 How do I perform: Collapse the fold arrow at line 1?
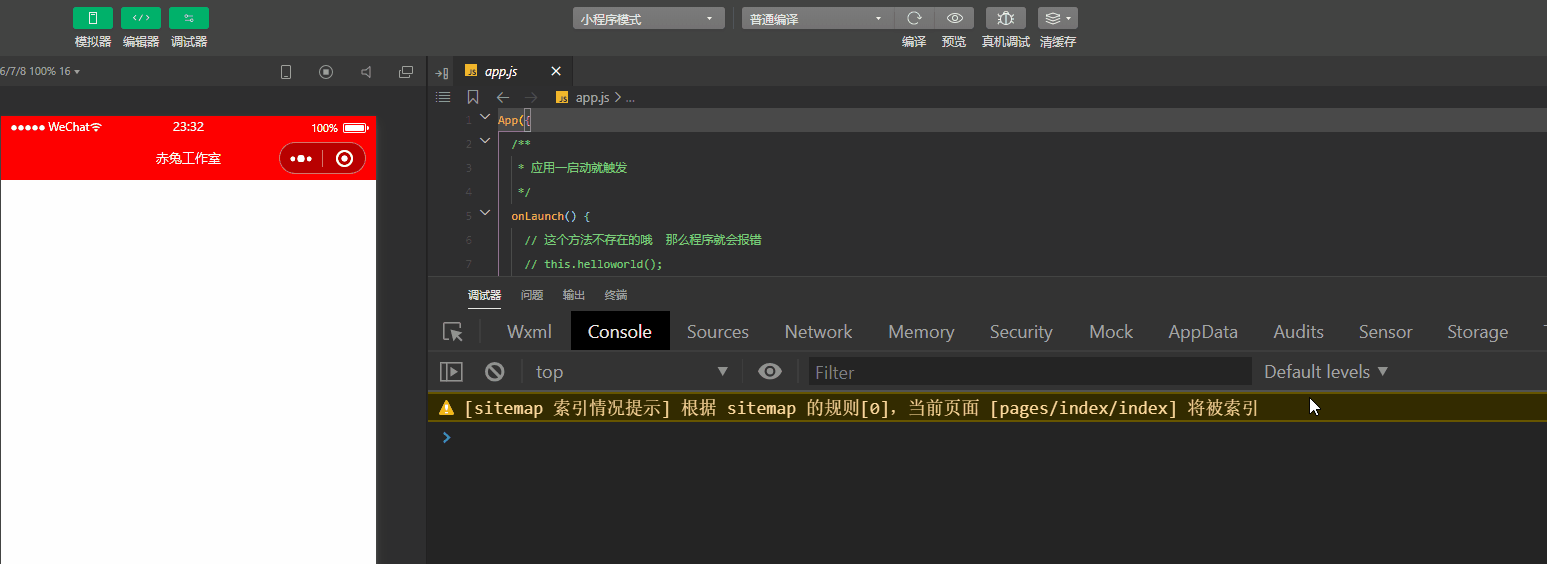click(x=485, y=117)
